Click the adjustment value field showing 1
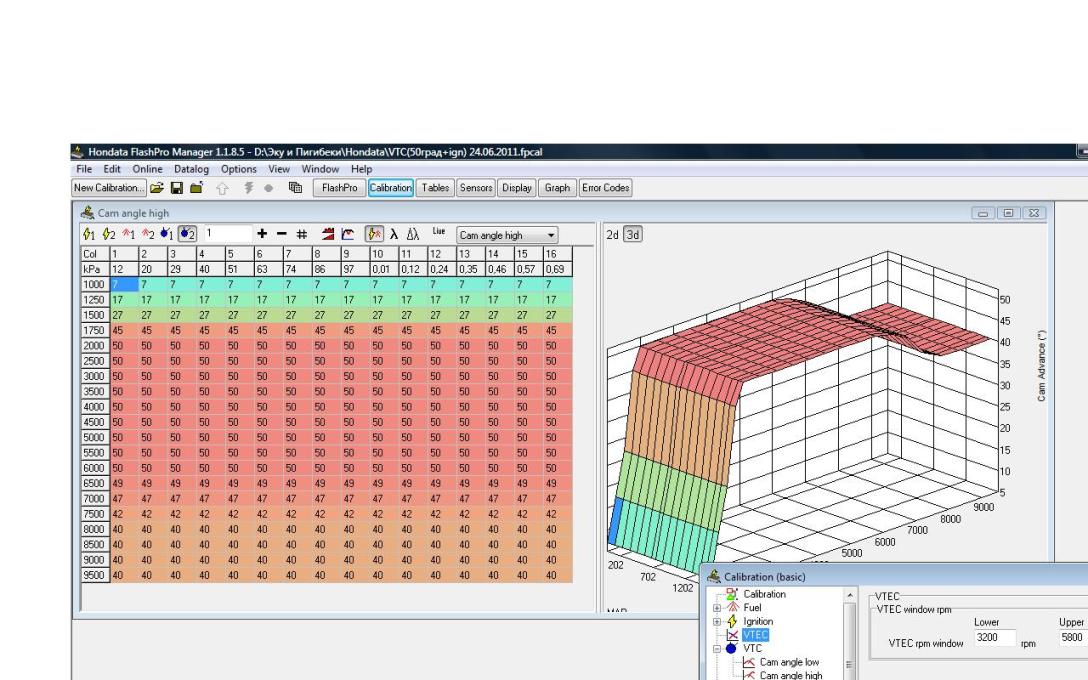The width and height of the screenshot is (1088, 680). point(228,234)
